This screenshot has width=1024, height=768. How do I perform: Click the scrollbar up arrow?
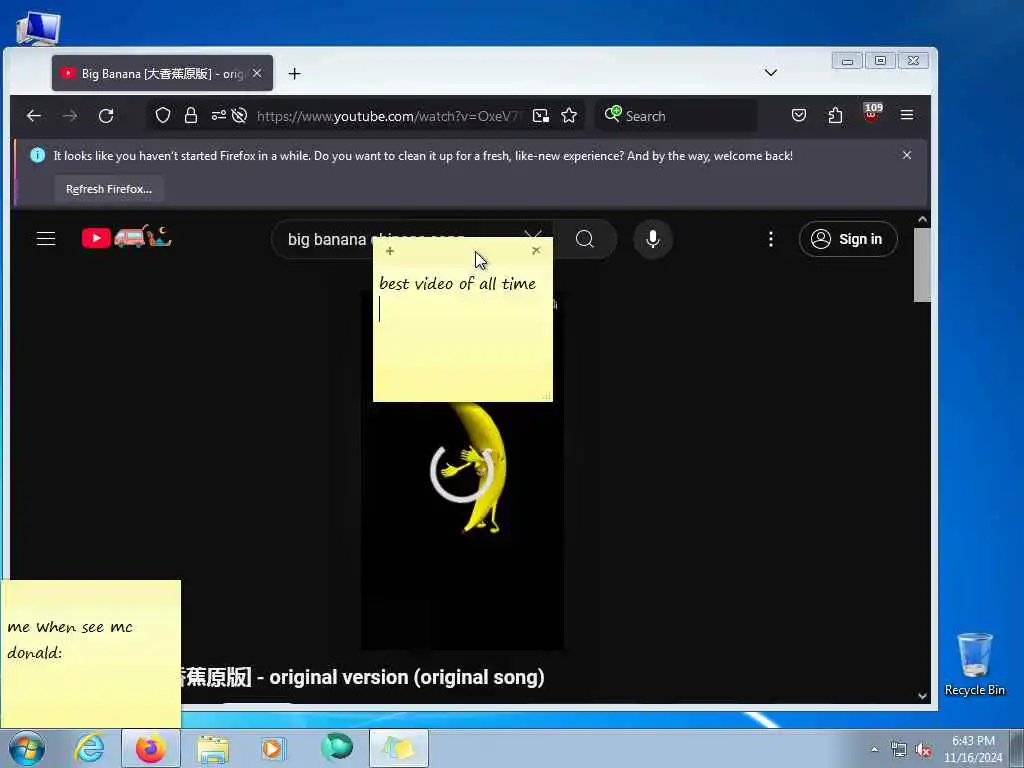(922, 219)
